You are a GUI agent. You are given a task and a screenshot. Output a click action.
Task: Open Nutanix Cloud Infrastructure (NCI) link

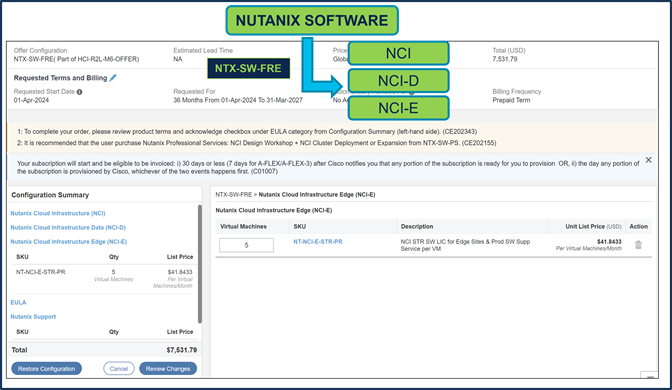(x=58, y=213)
